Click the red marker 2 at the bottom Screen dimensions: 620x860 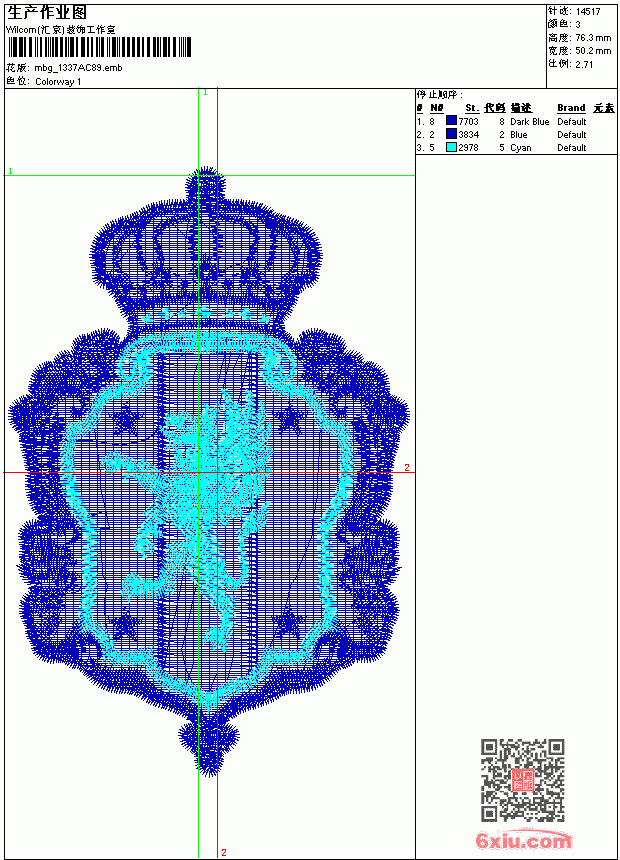click(x=224, y=852)
